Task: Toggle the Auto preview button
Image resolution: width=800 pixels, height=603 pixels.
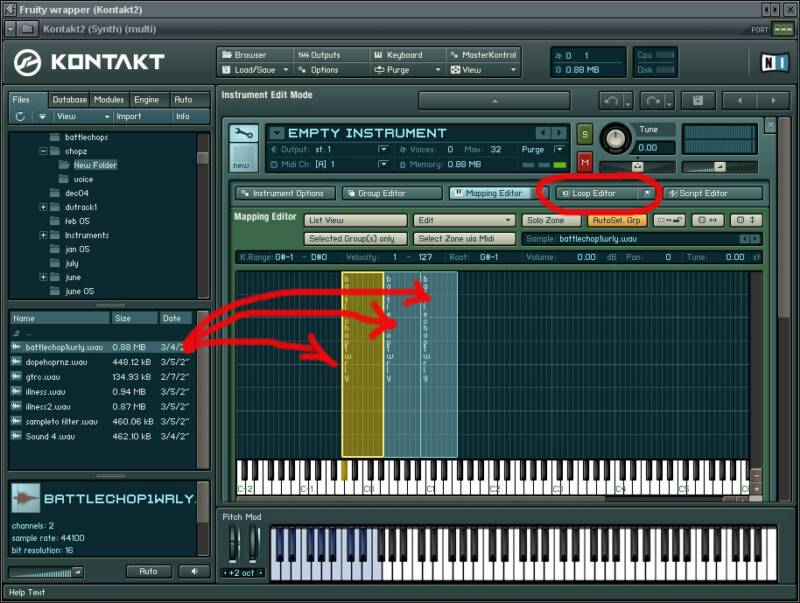Action: tap(148, 571)
